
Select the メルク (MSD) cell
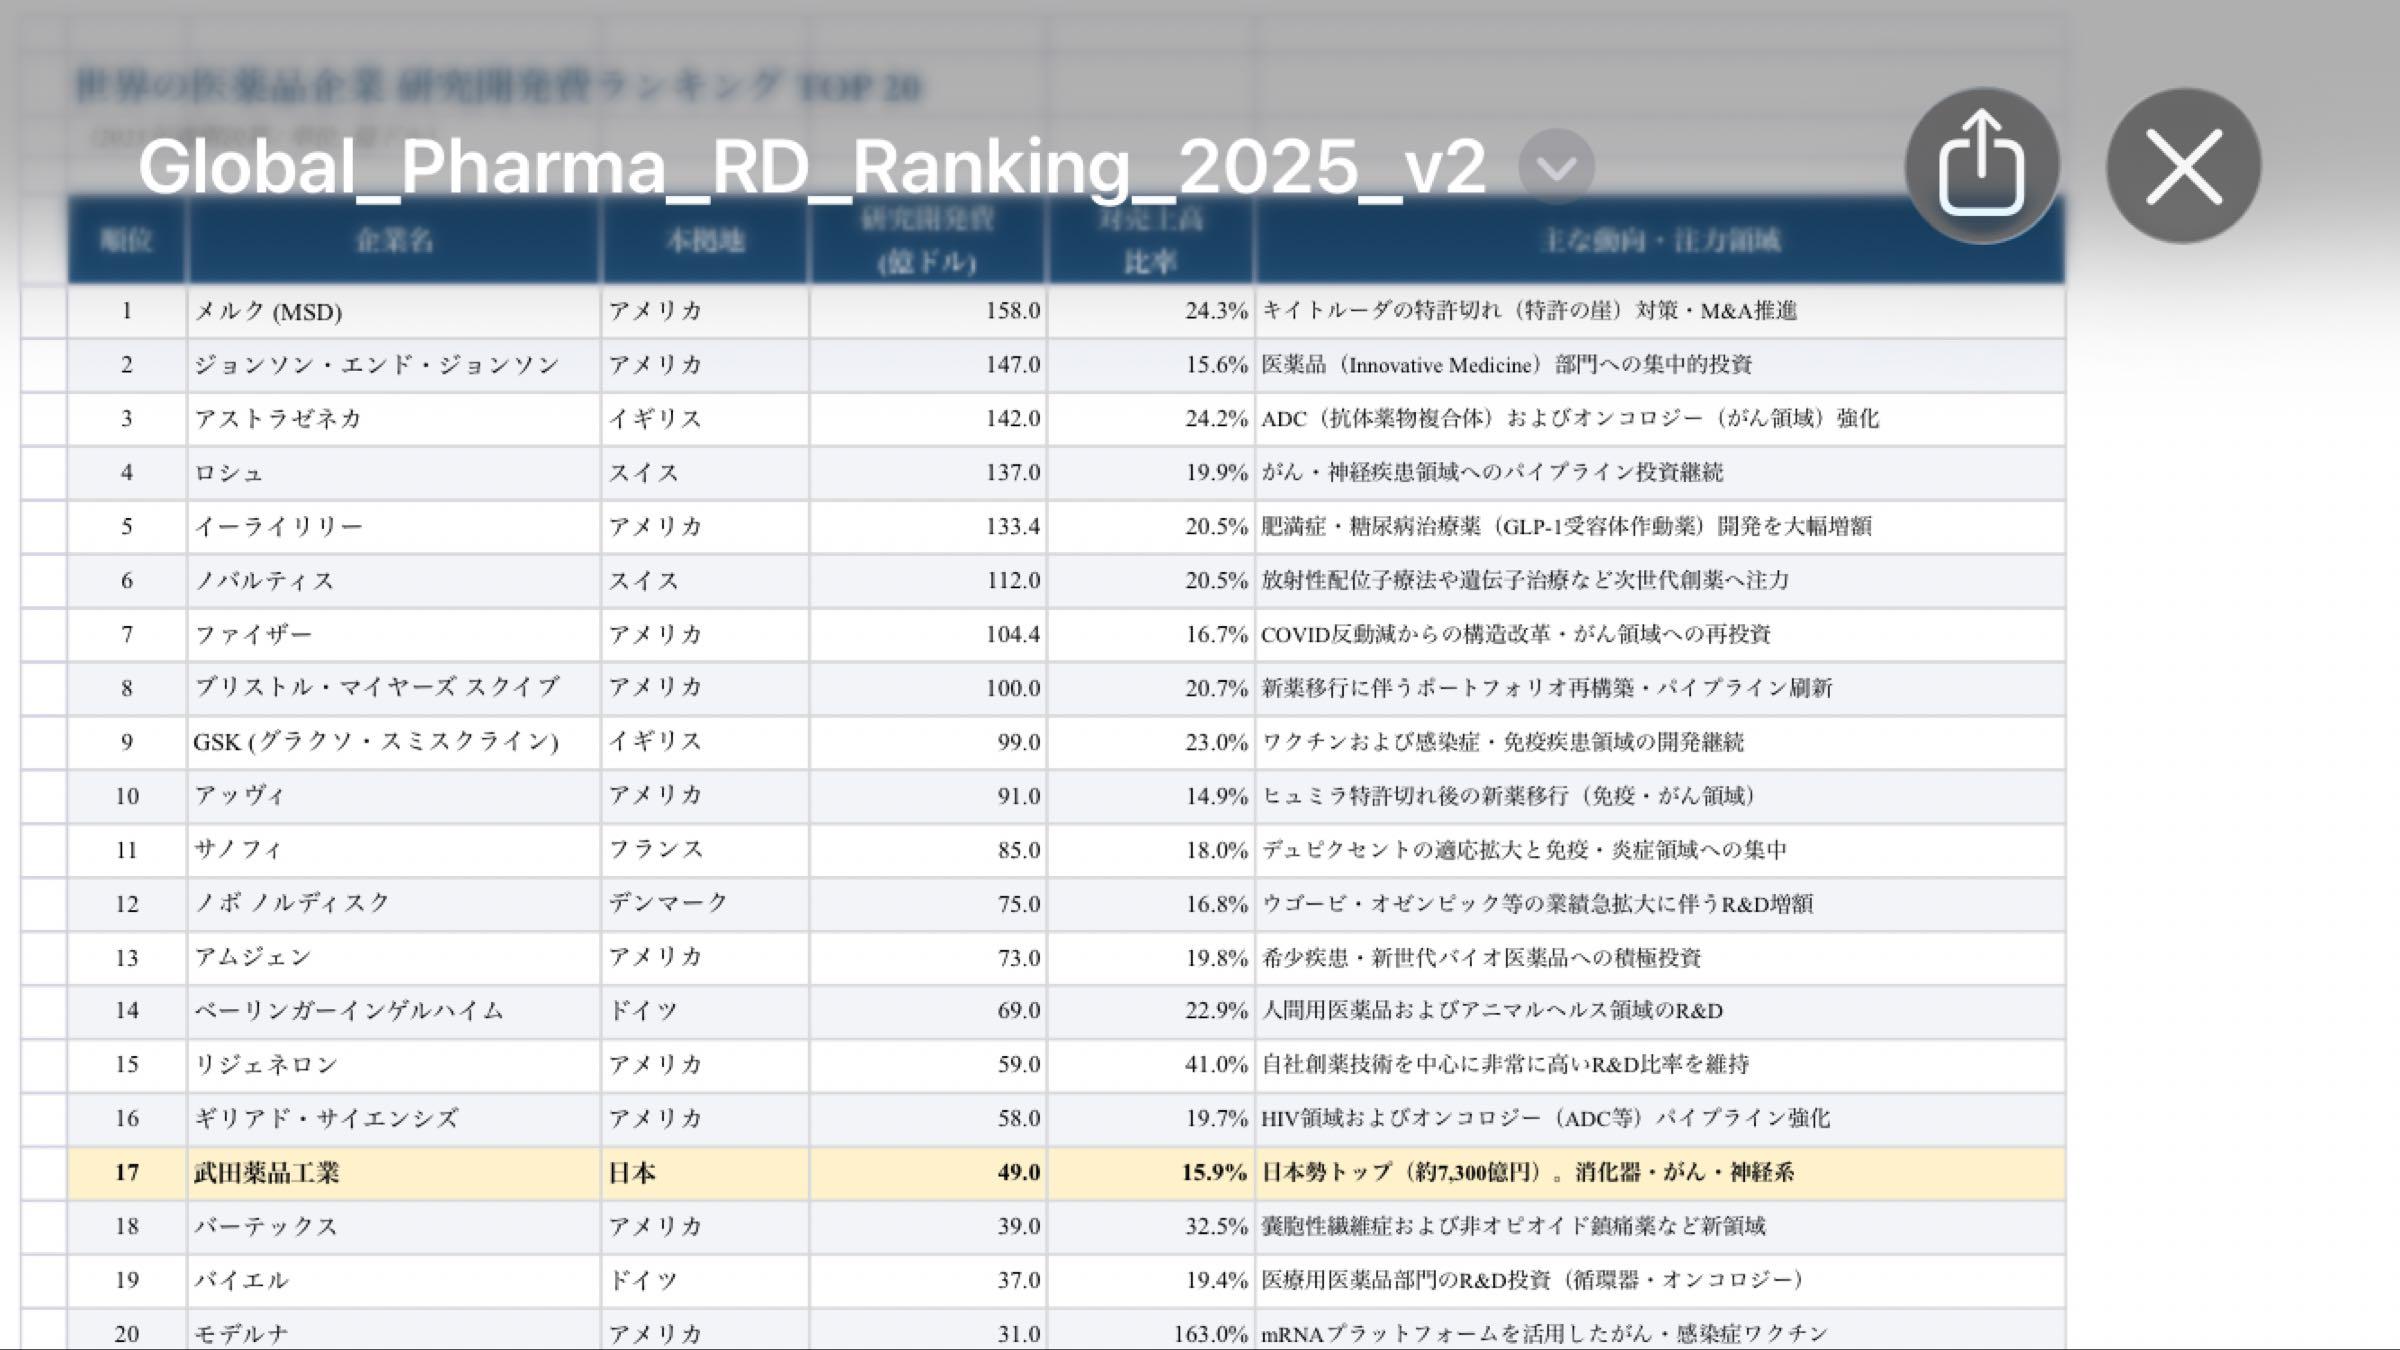tap(394, 311)
